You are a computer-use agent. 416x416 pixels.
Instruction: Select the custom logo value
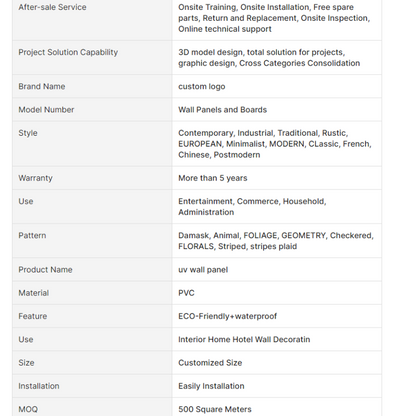[x=202, y=87]
